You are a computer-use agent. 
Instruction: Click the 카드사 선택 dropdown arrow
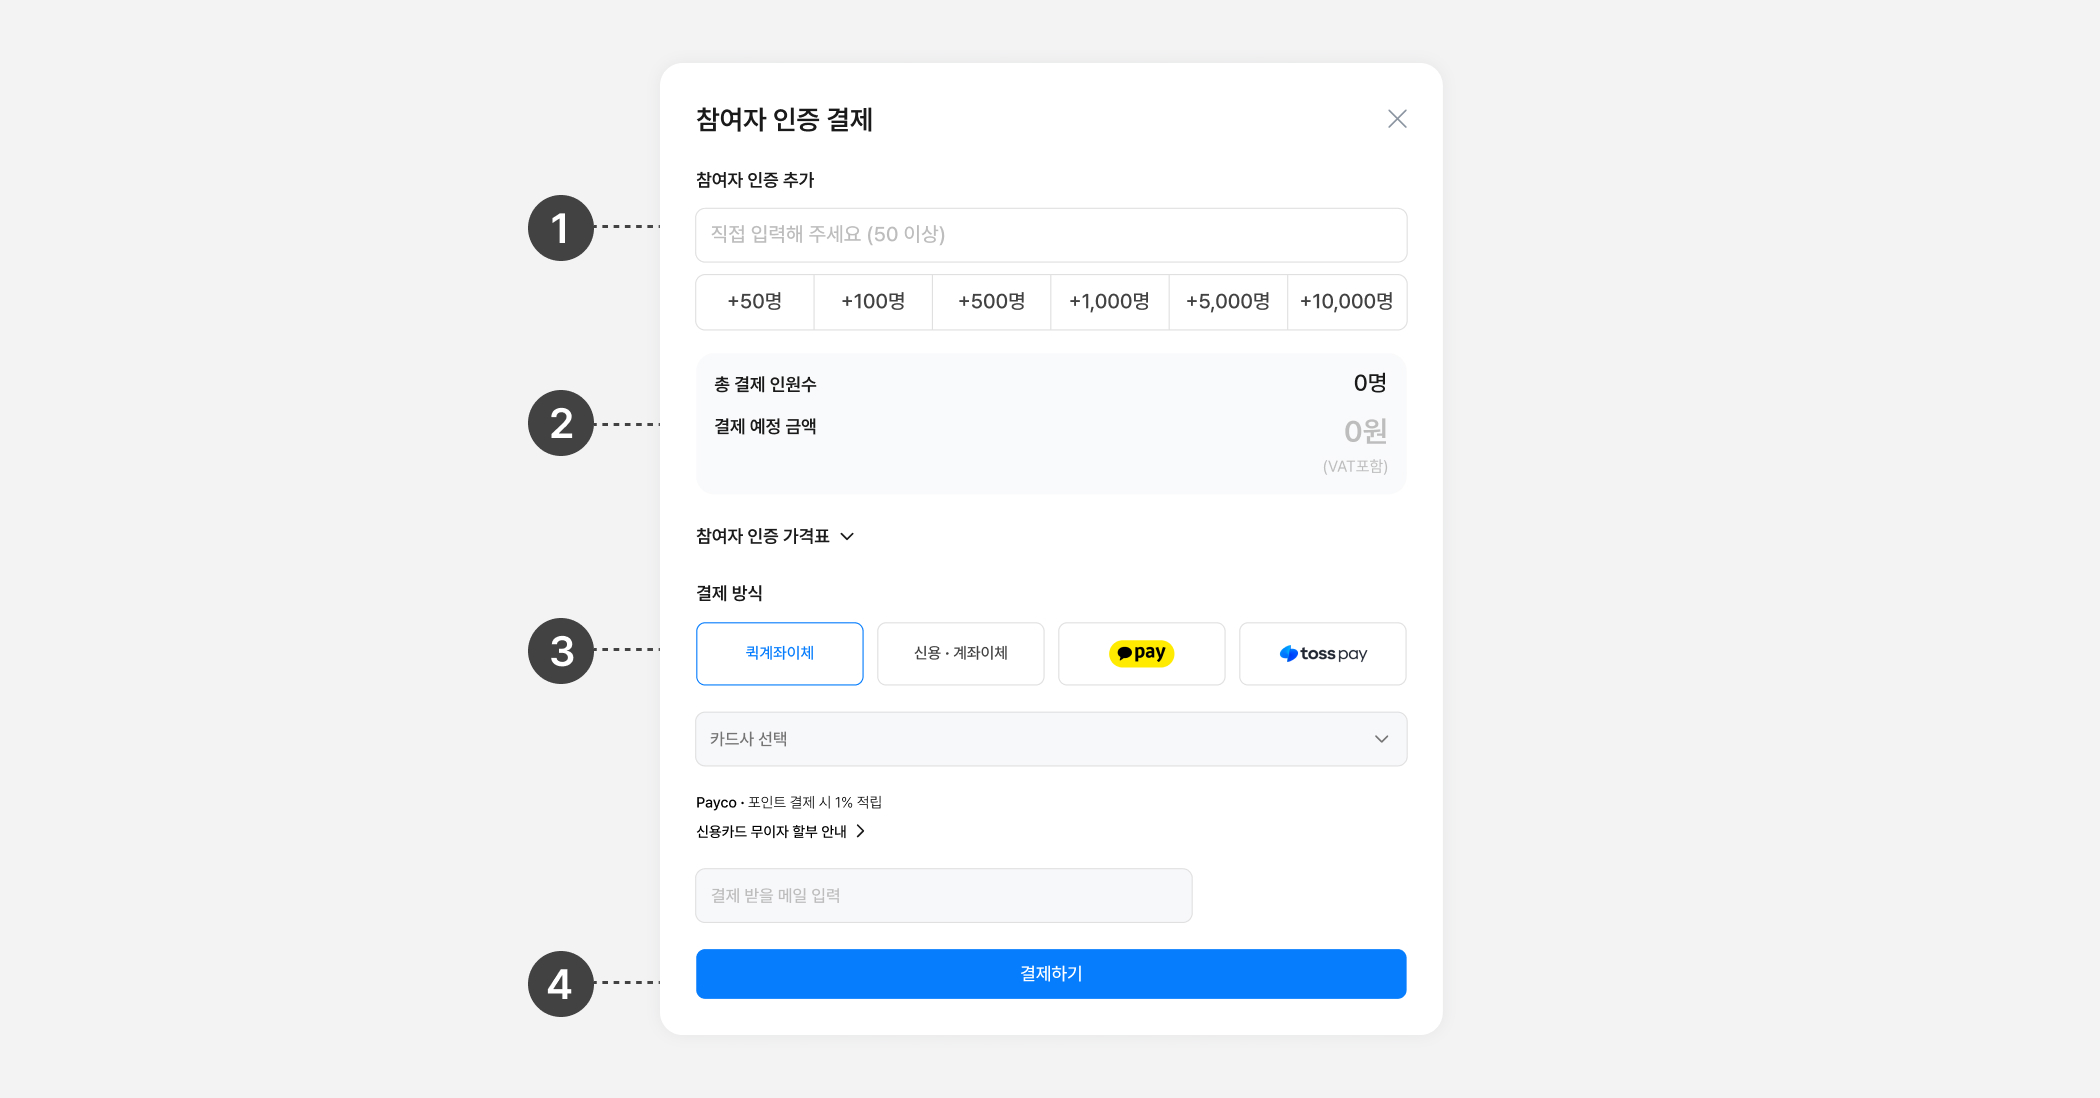pyautogui.click(x=1381, y=739)
